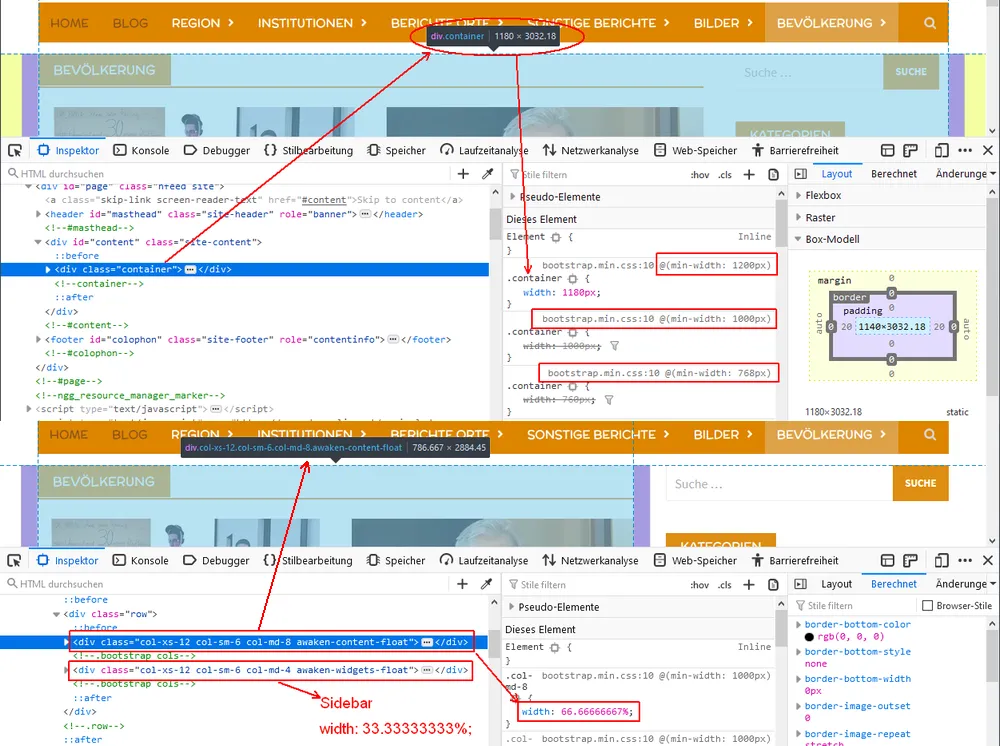Image resolution: width=1000 pixels, height=746 pixels.
Task: Enable the Browser-Stile checkbox
Action: [927, 605]
